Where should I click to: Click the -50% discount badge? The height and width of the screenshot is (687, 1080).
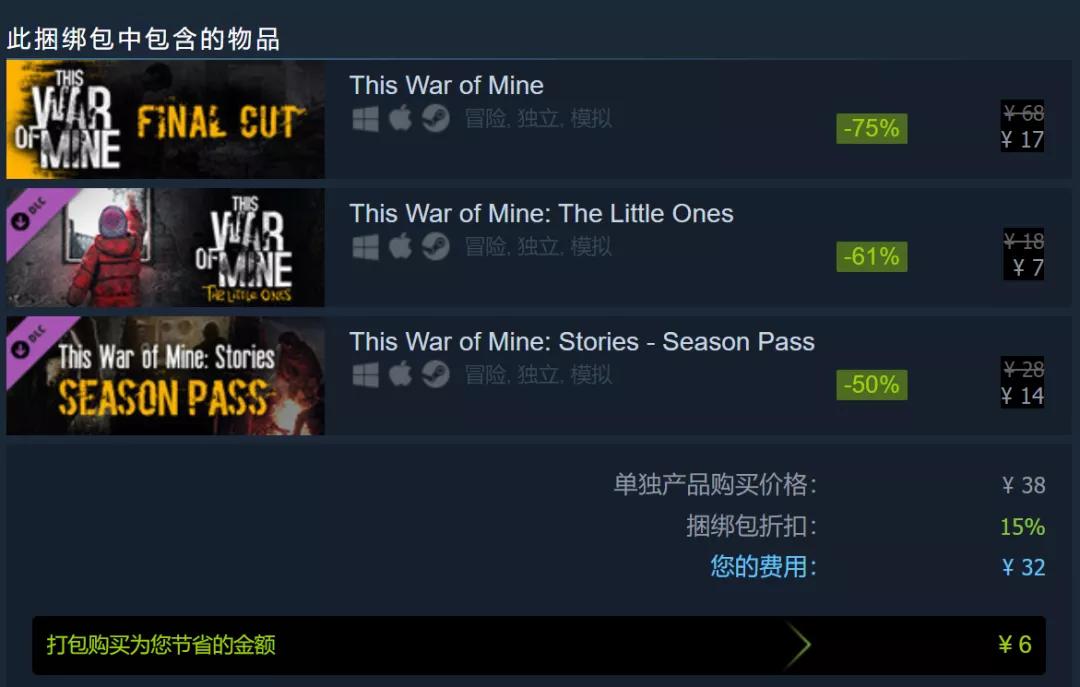(x=871, y=384)
